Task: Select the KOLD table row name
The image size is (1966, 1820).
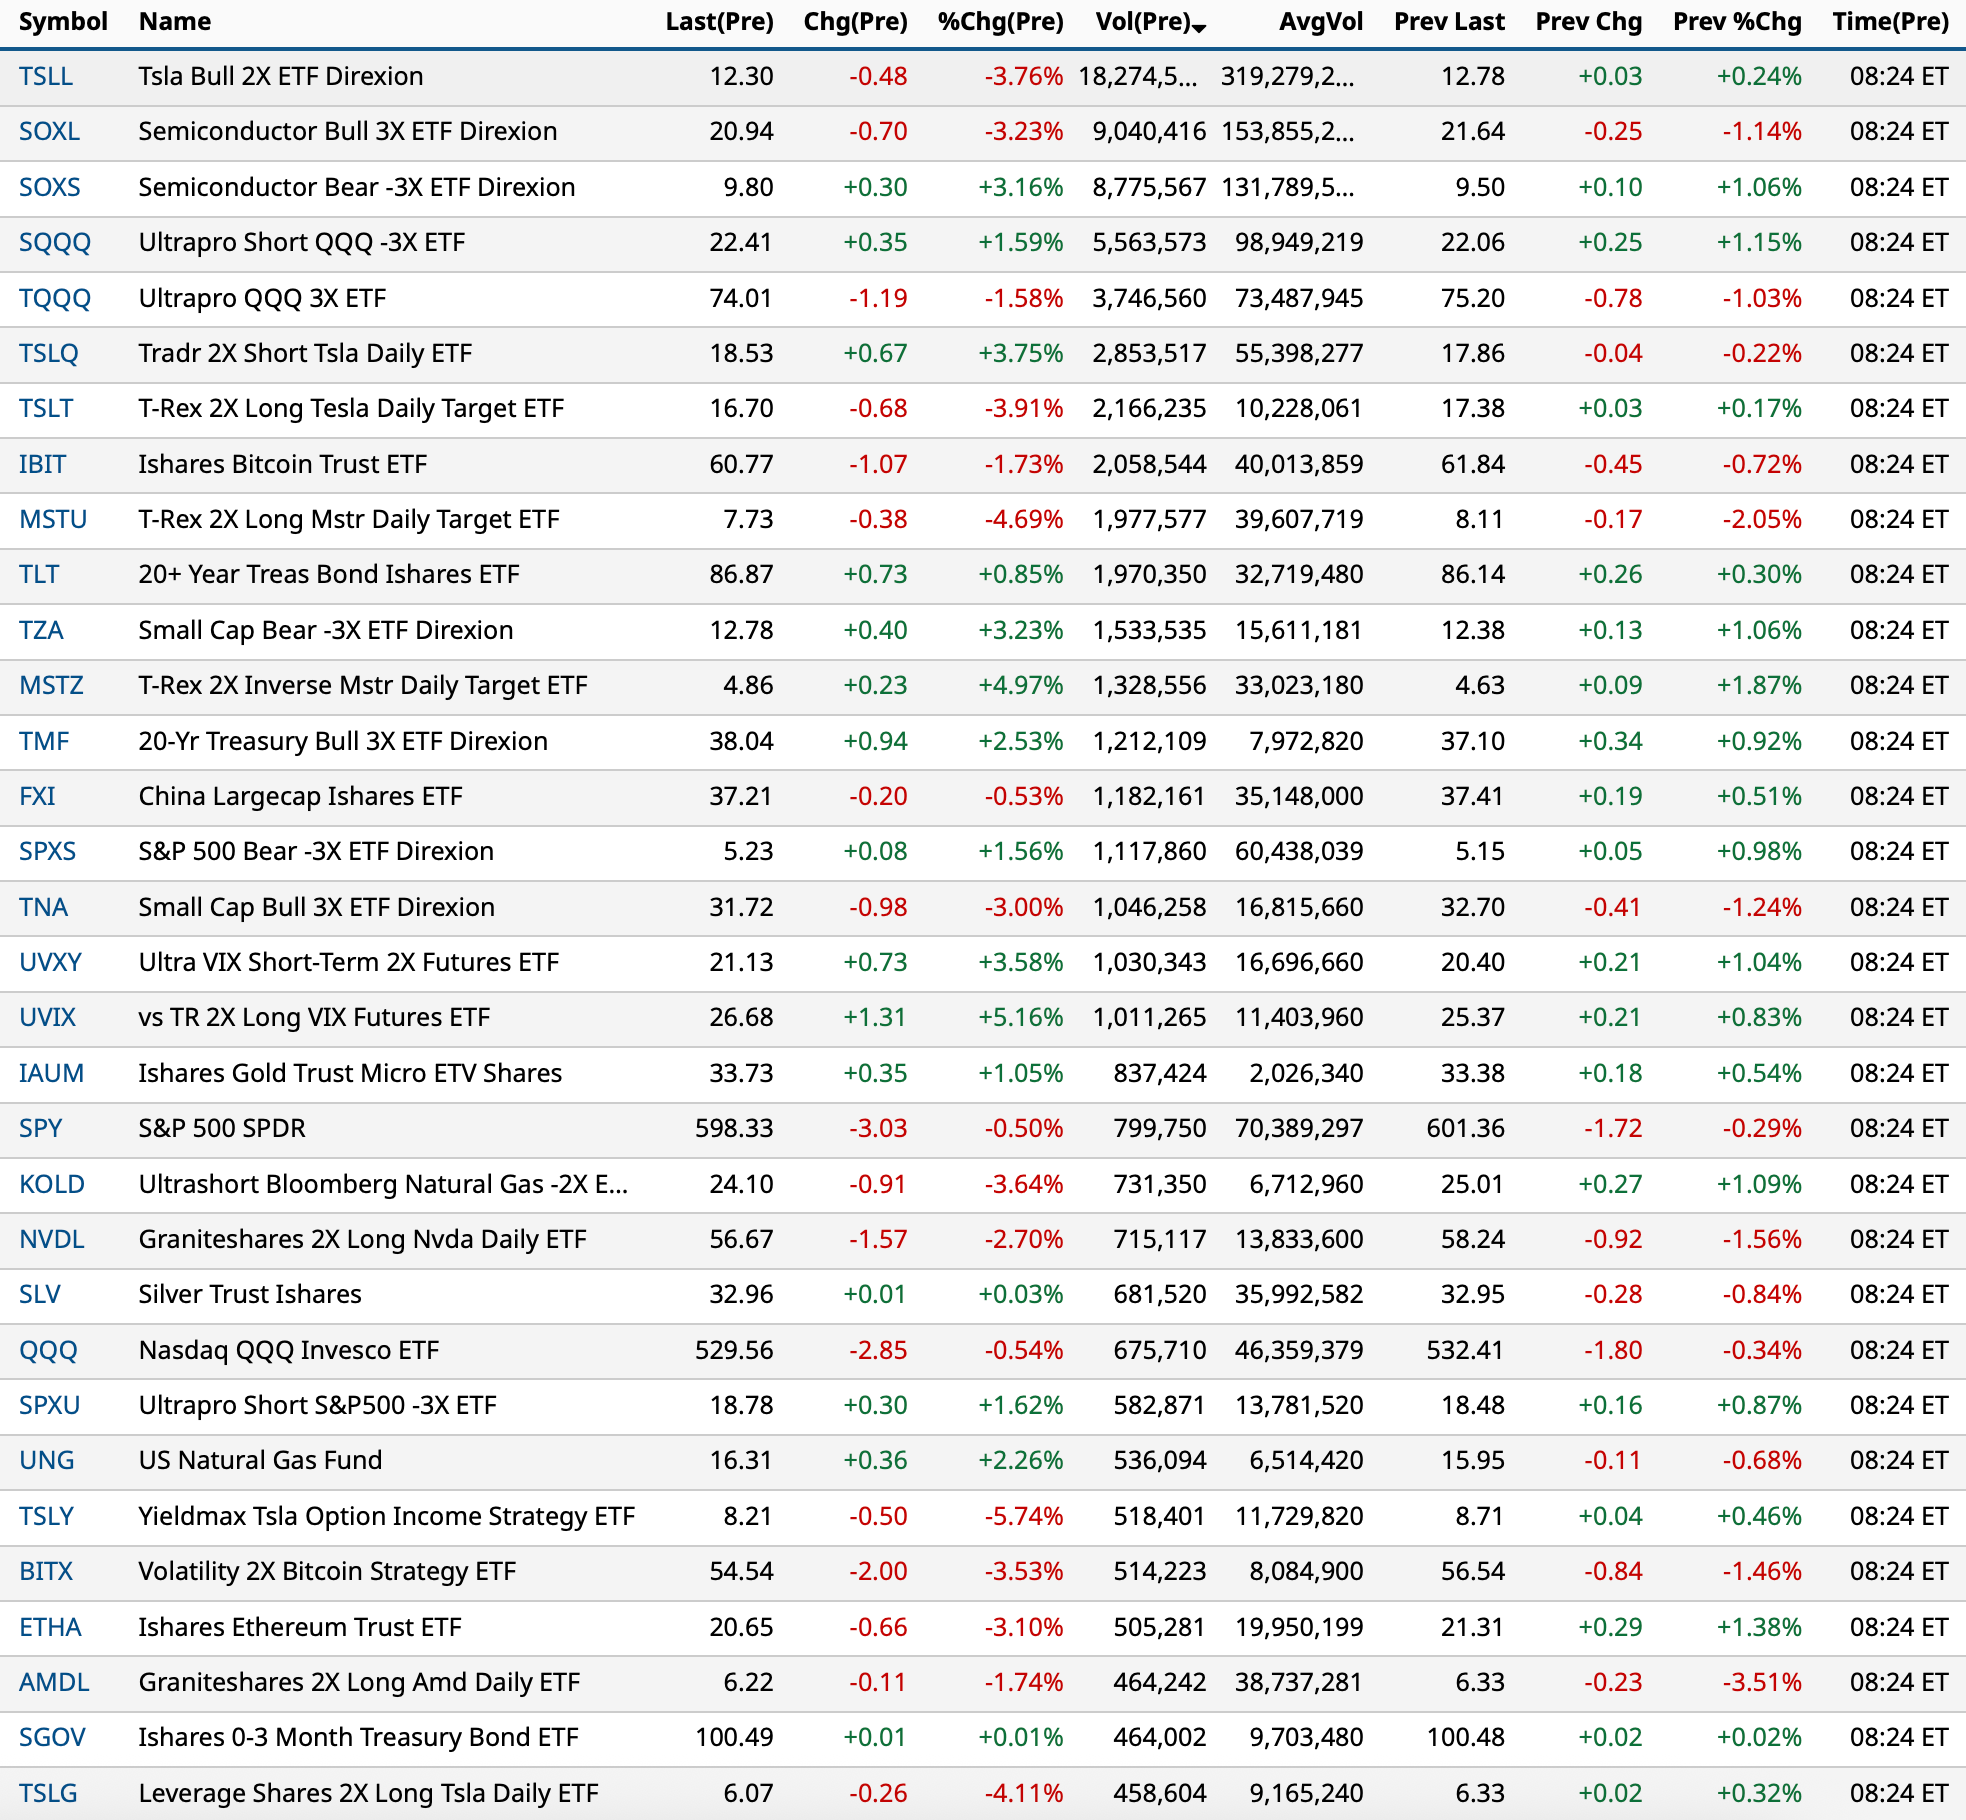Action: tap(383, 1184)
